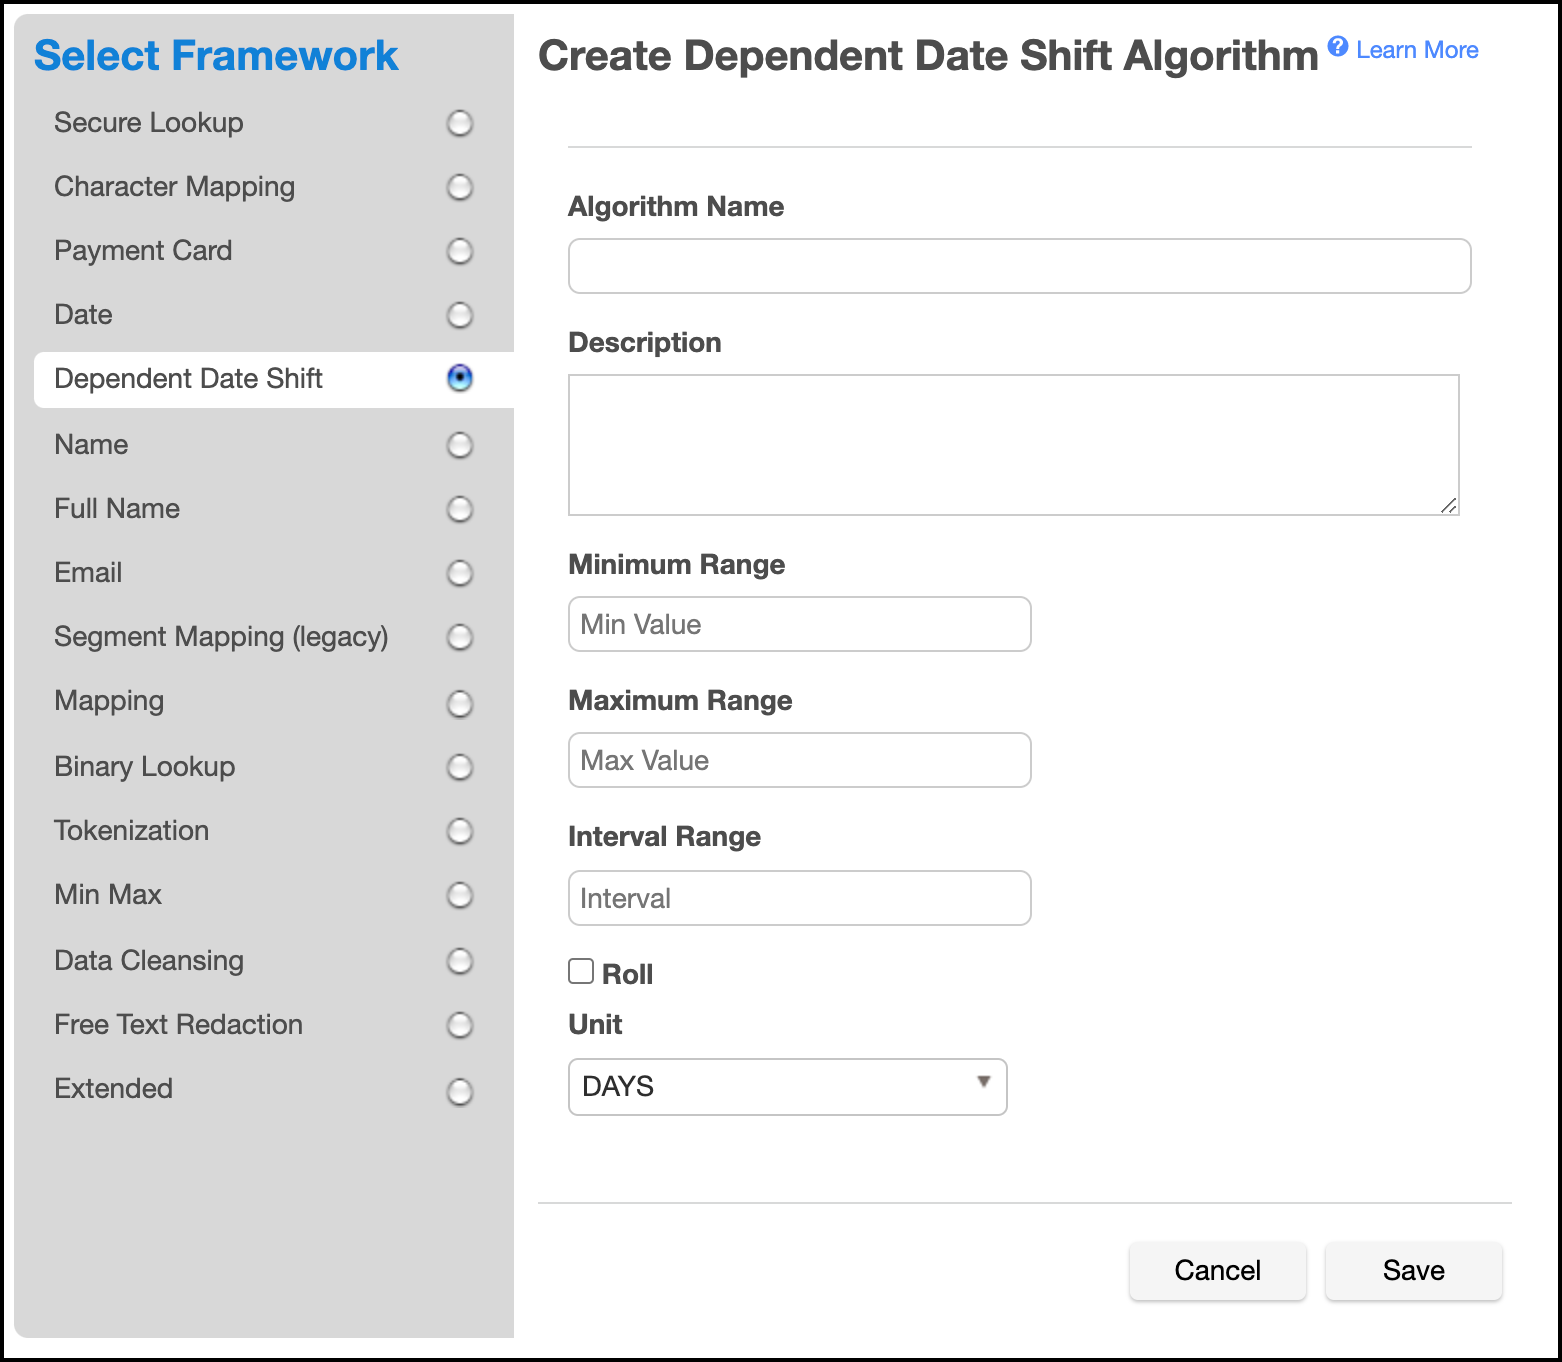The height and width of the screenshot is (1362, 1562).
Task: Open the Unit dropdown showing DAYS
Action: (786, 1087)
